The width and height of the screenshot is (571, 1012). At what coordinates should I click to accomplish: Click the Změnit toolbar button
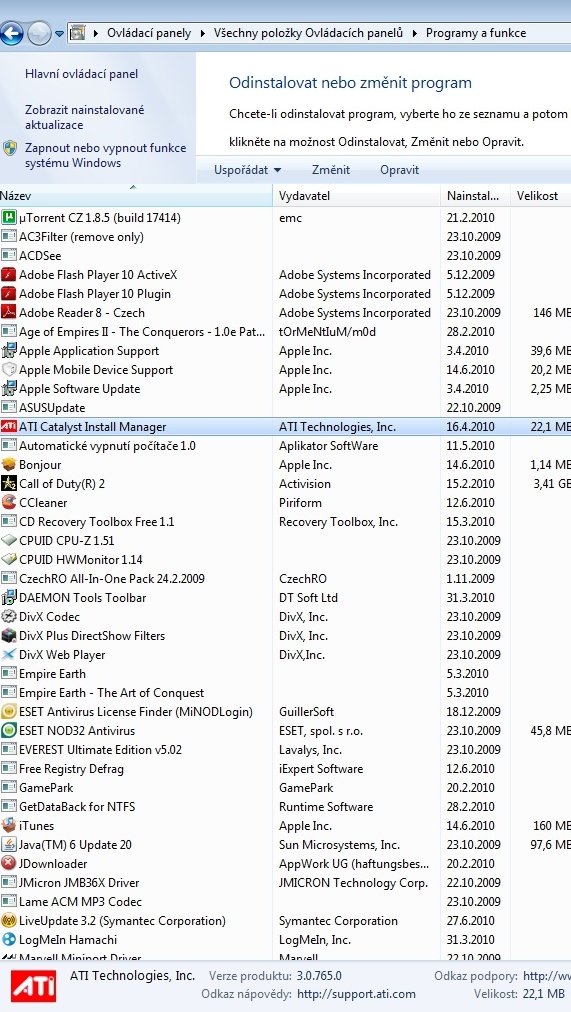pos(331,170)
